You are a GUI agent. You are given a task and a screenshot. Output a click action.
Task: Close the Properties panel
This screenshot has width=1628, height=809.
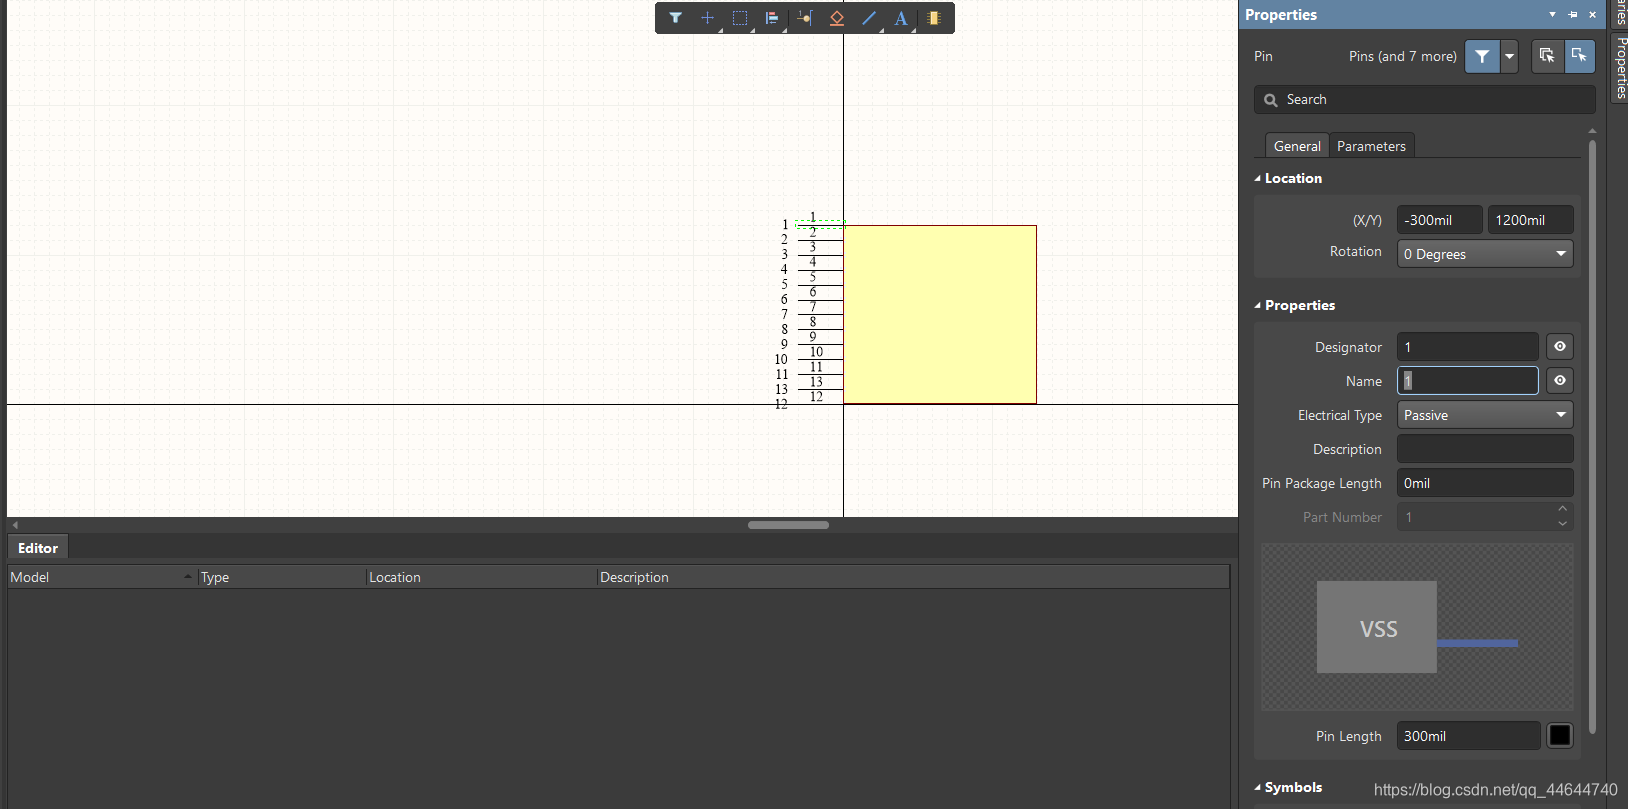(x=1593, y=15)
